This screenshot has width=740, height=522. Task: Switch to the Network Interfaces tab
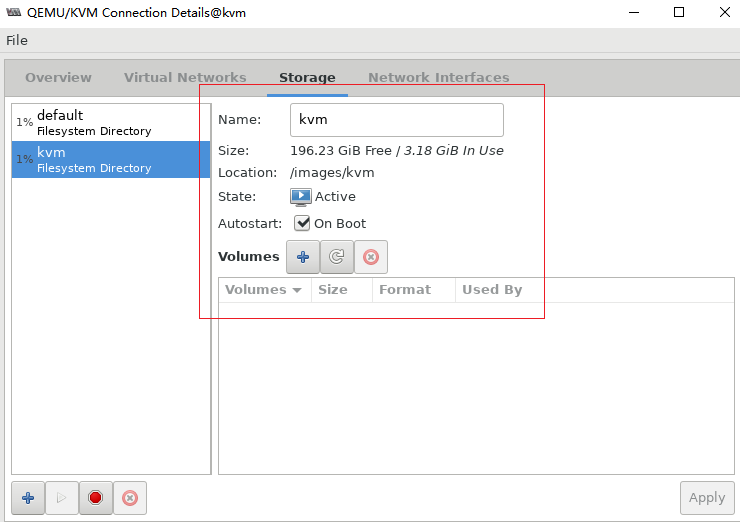click(x=438, y=77)
